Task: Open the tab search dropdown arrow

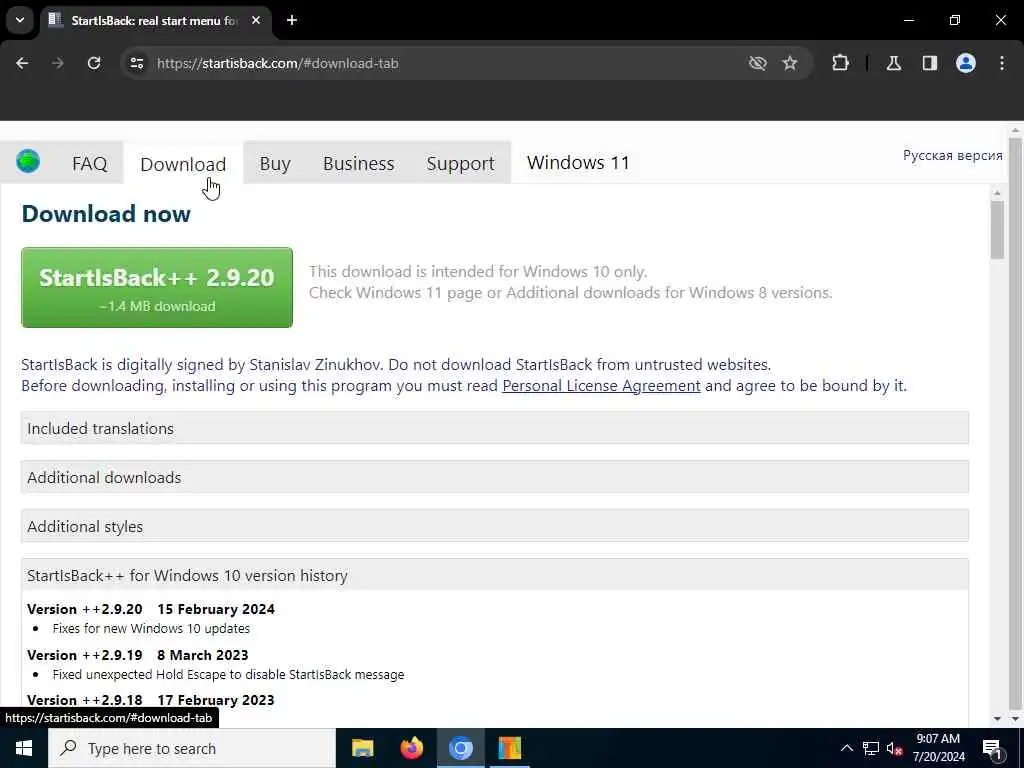Action: (20, 20)
